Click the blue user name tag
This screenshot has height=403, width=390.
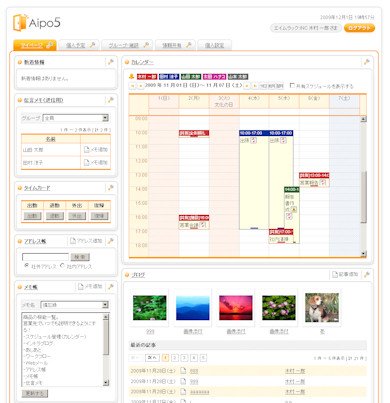pos(169,77)
